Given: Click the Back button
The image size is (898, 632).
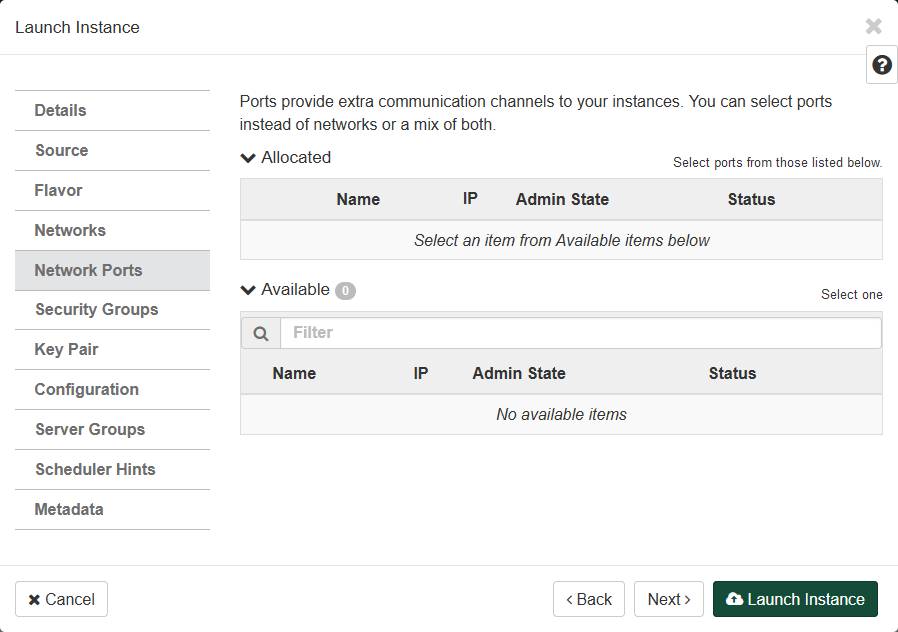Looking at the screenshot, I should [x=588, y=599].
